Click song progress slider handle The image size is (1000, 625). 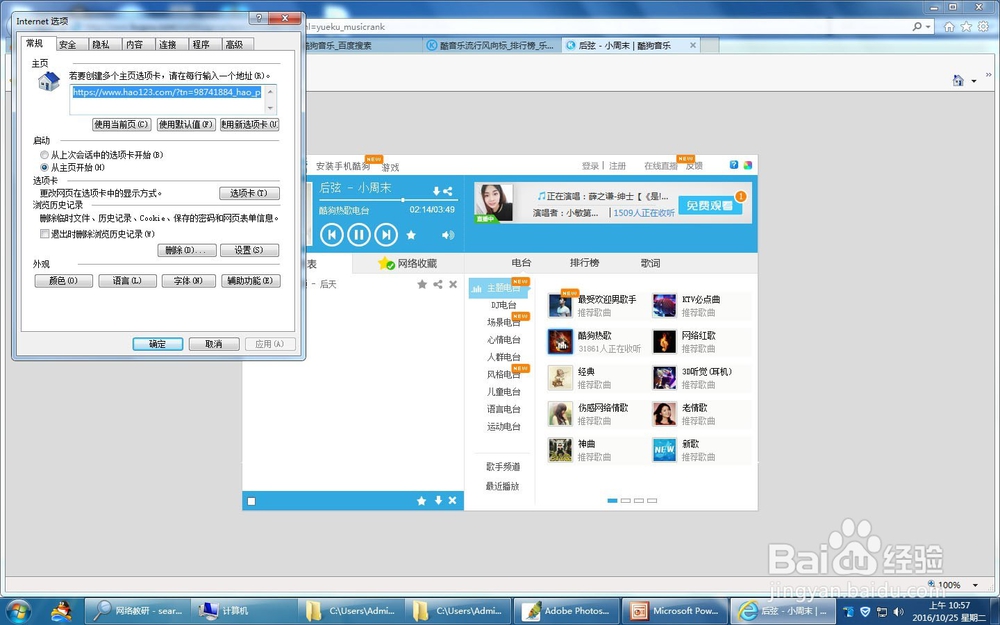click(402, 200)
